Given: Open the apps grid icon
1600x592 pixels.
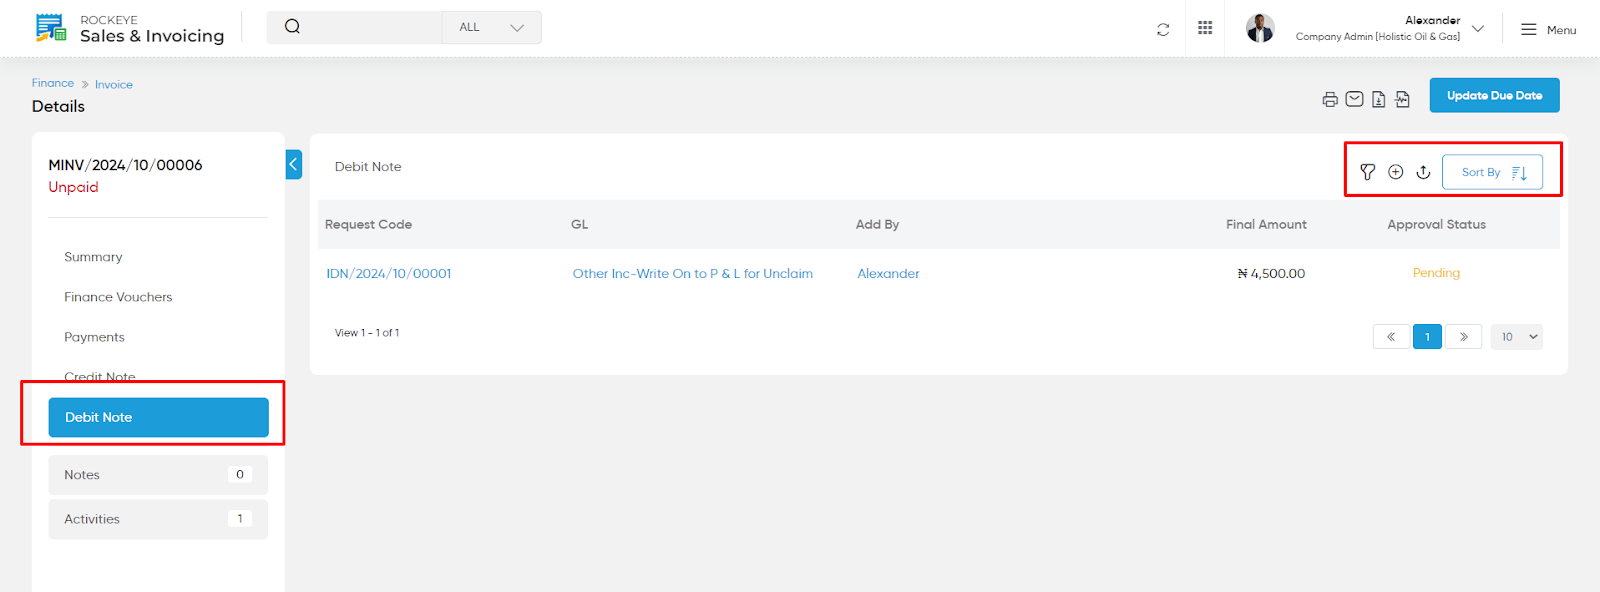Looking at the screenshot, I should pos(1205,28).
